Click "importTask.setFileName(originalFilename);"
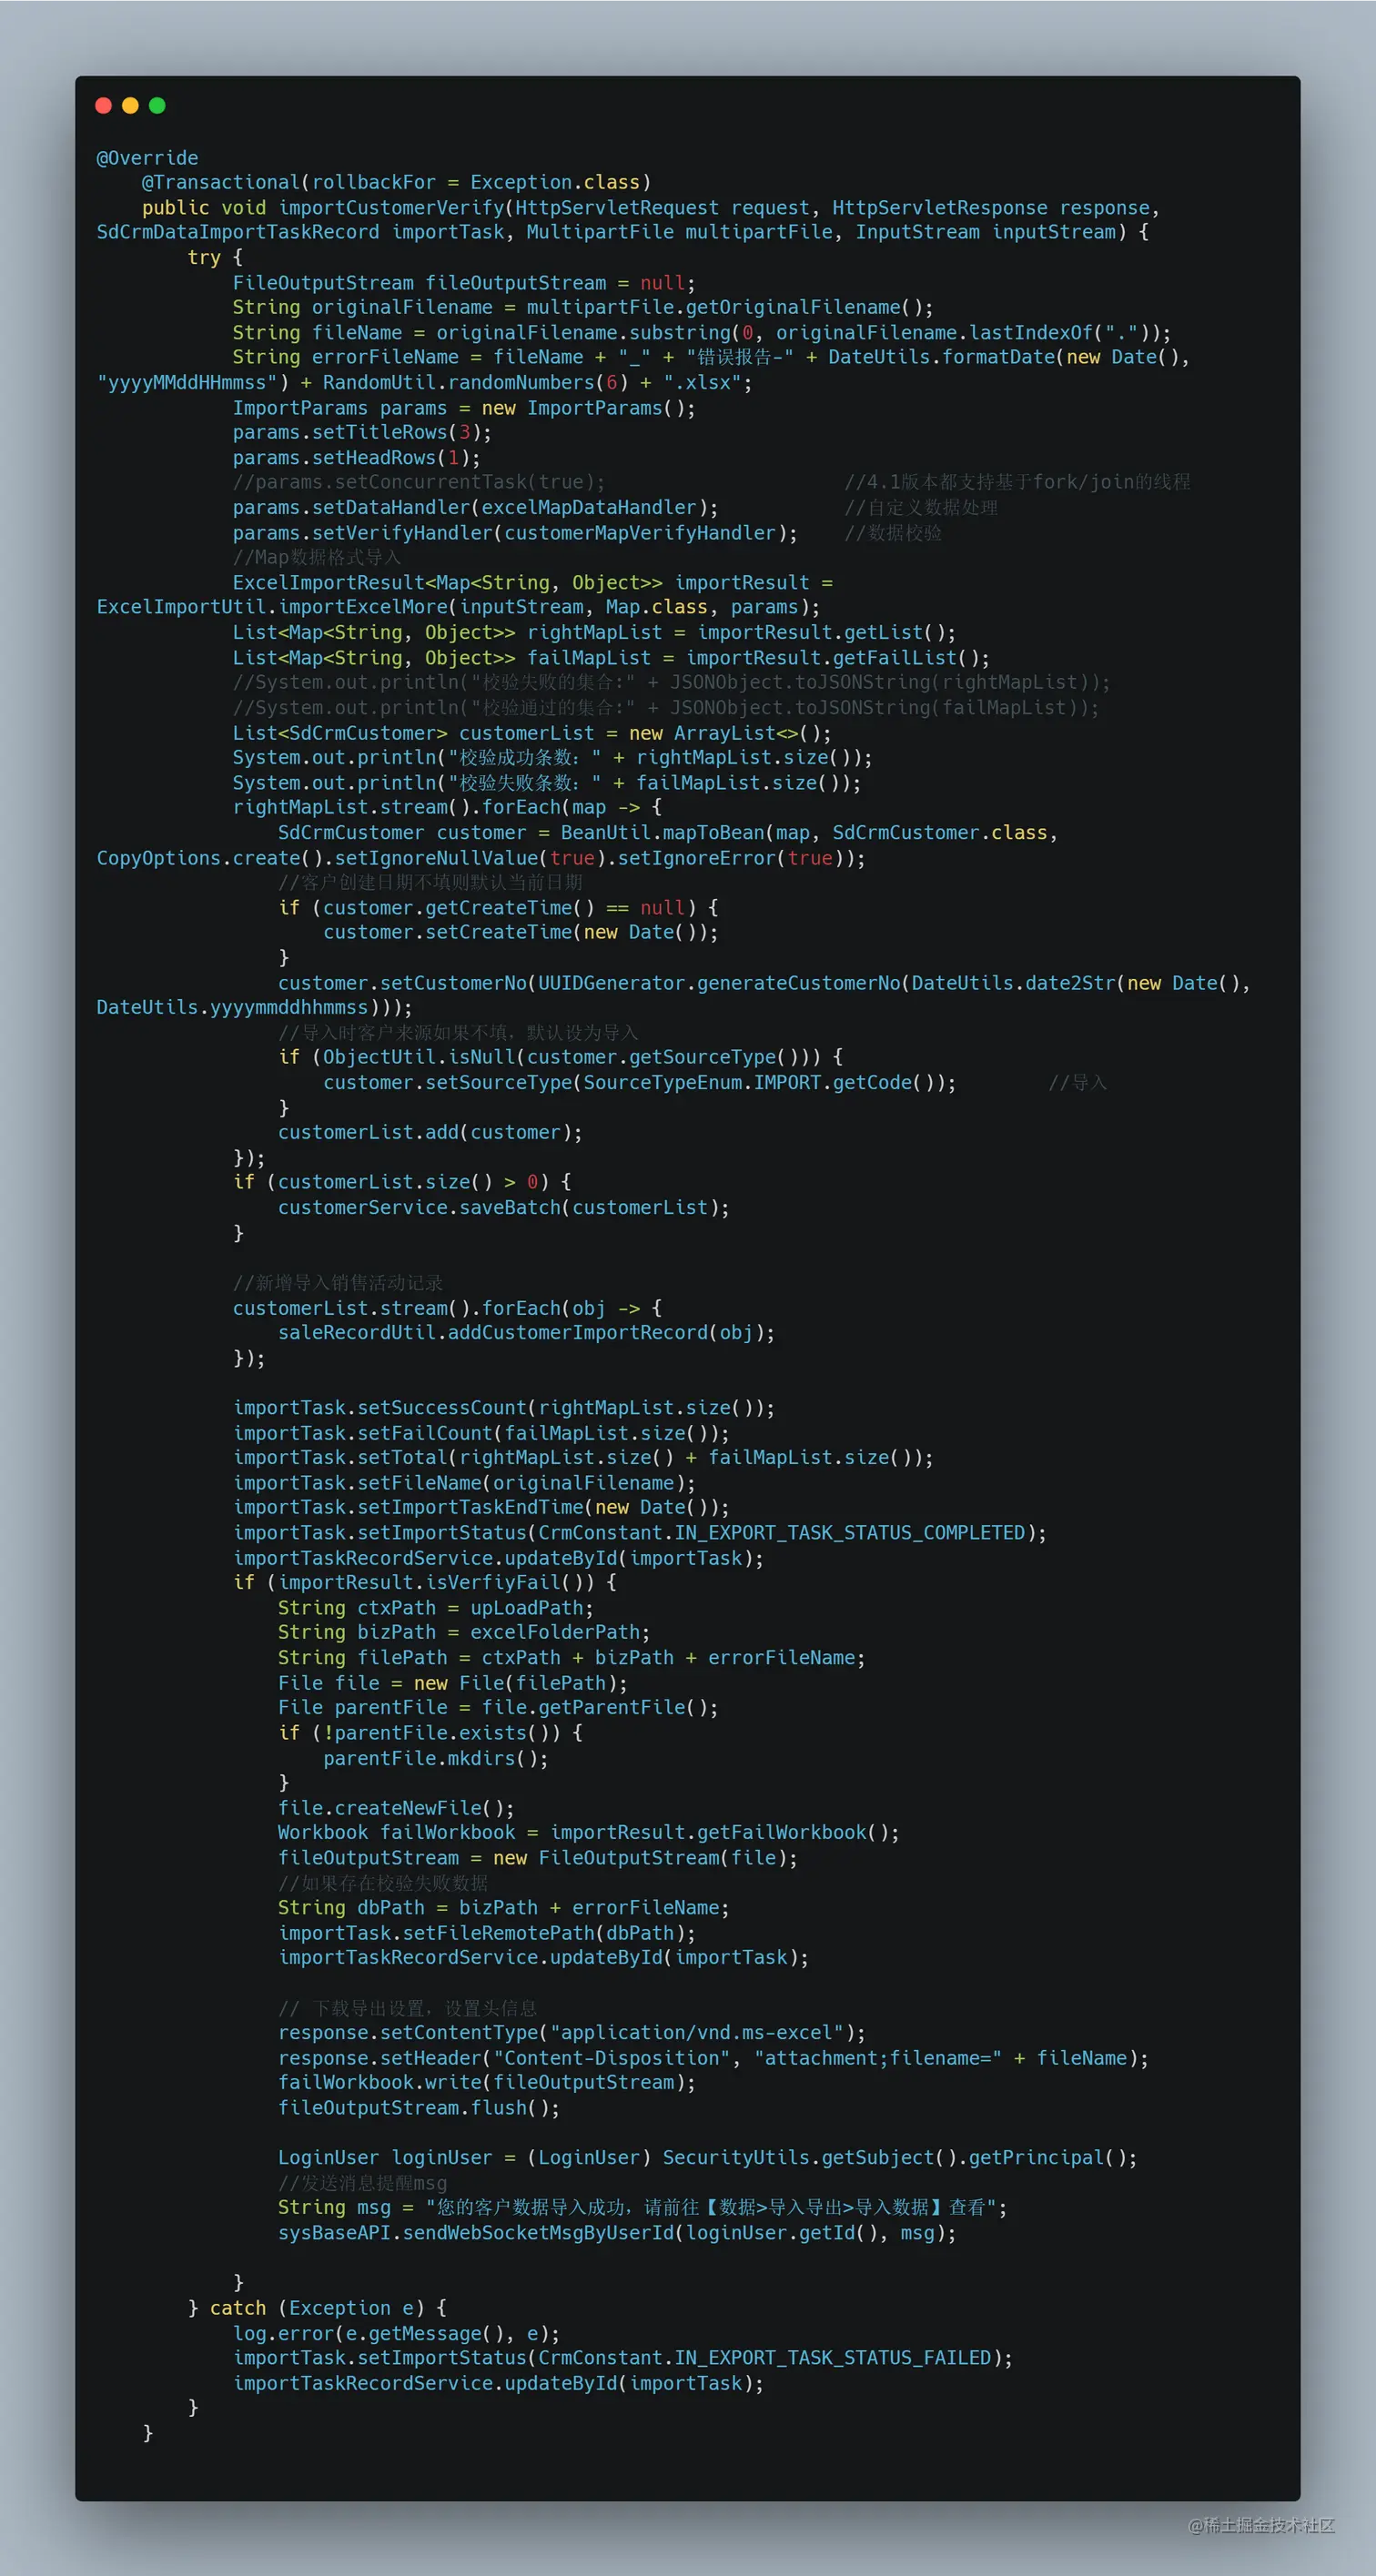 point(464,1483)
